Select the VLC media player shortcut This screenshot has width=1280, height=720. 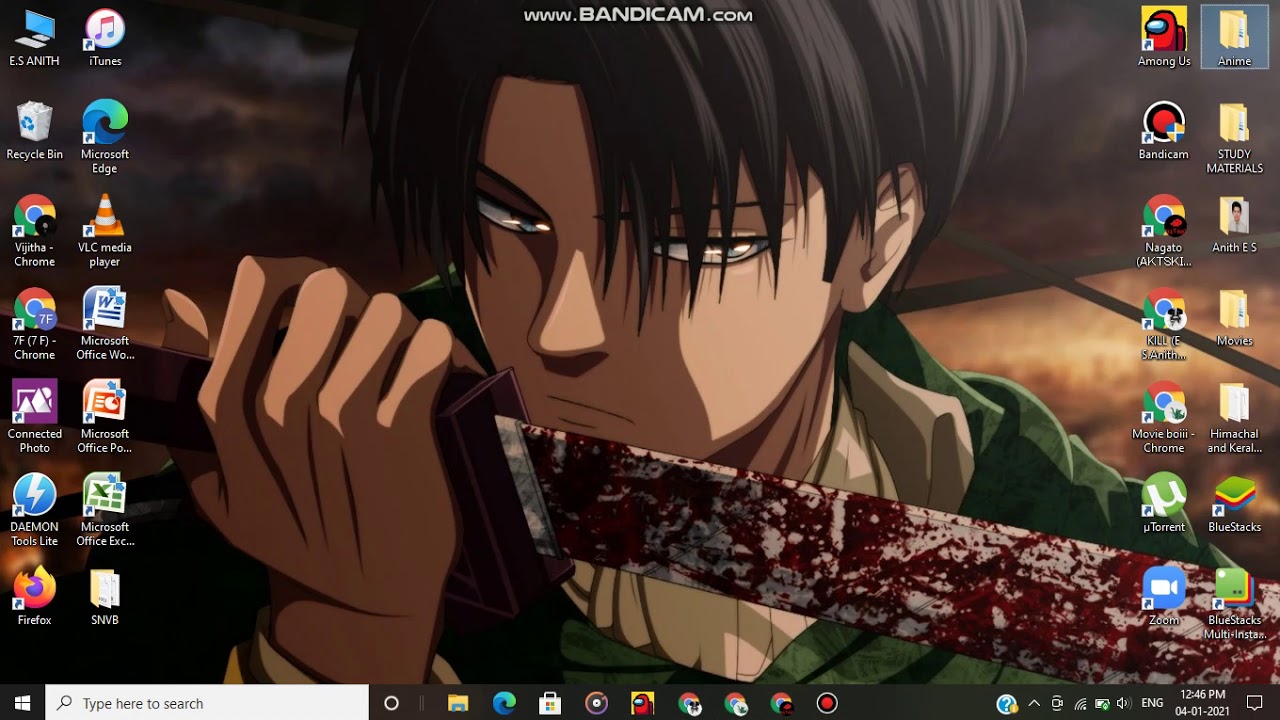click(x=105, y=231)
